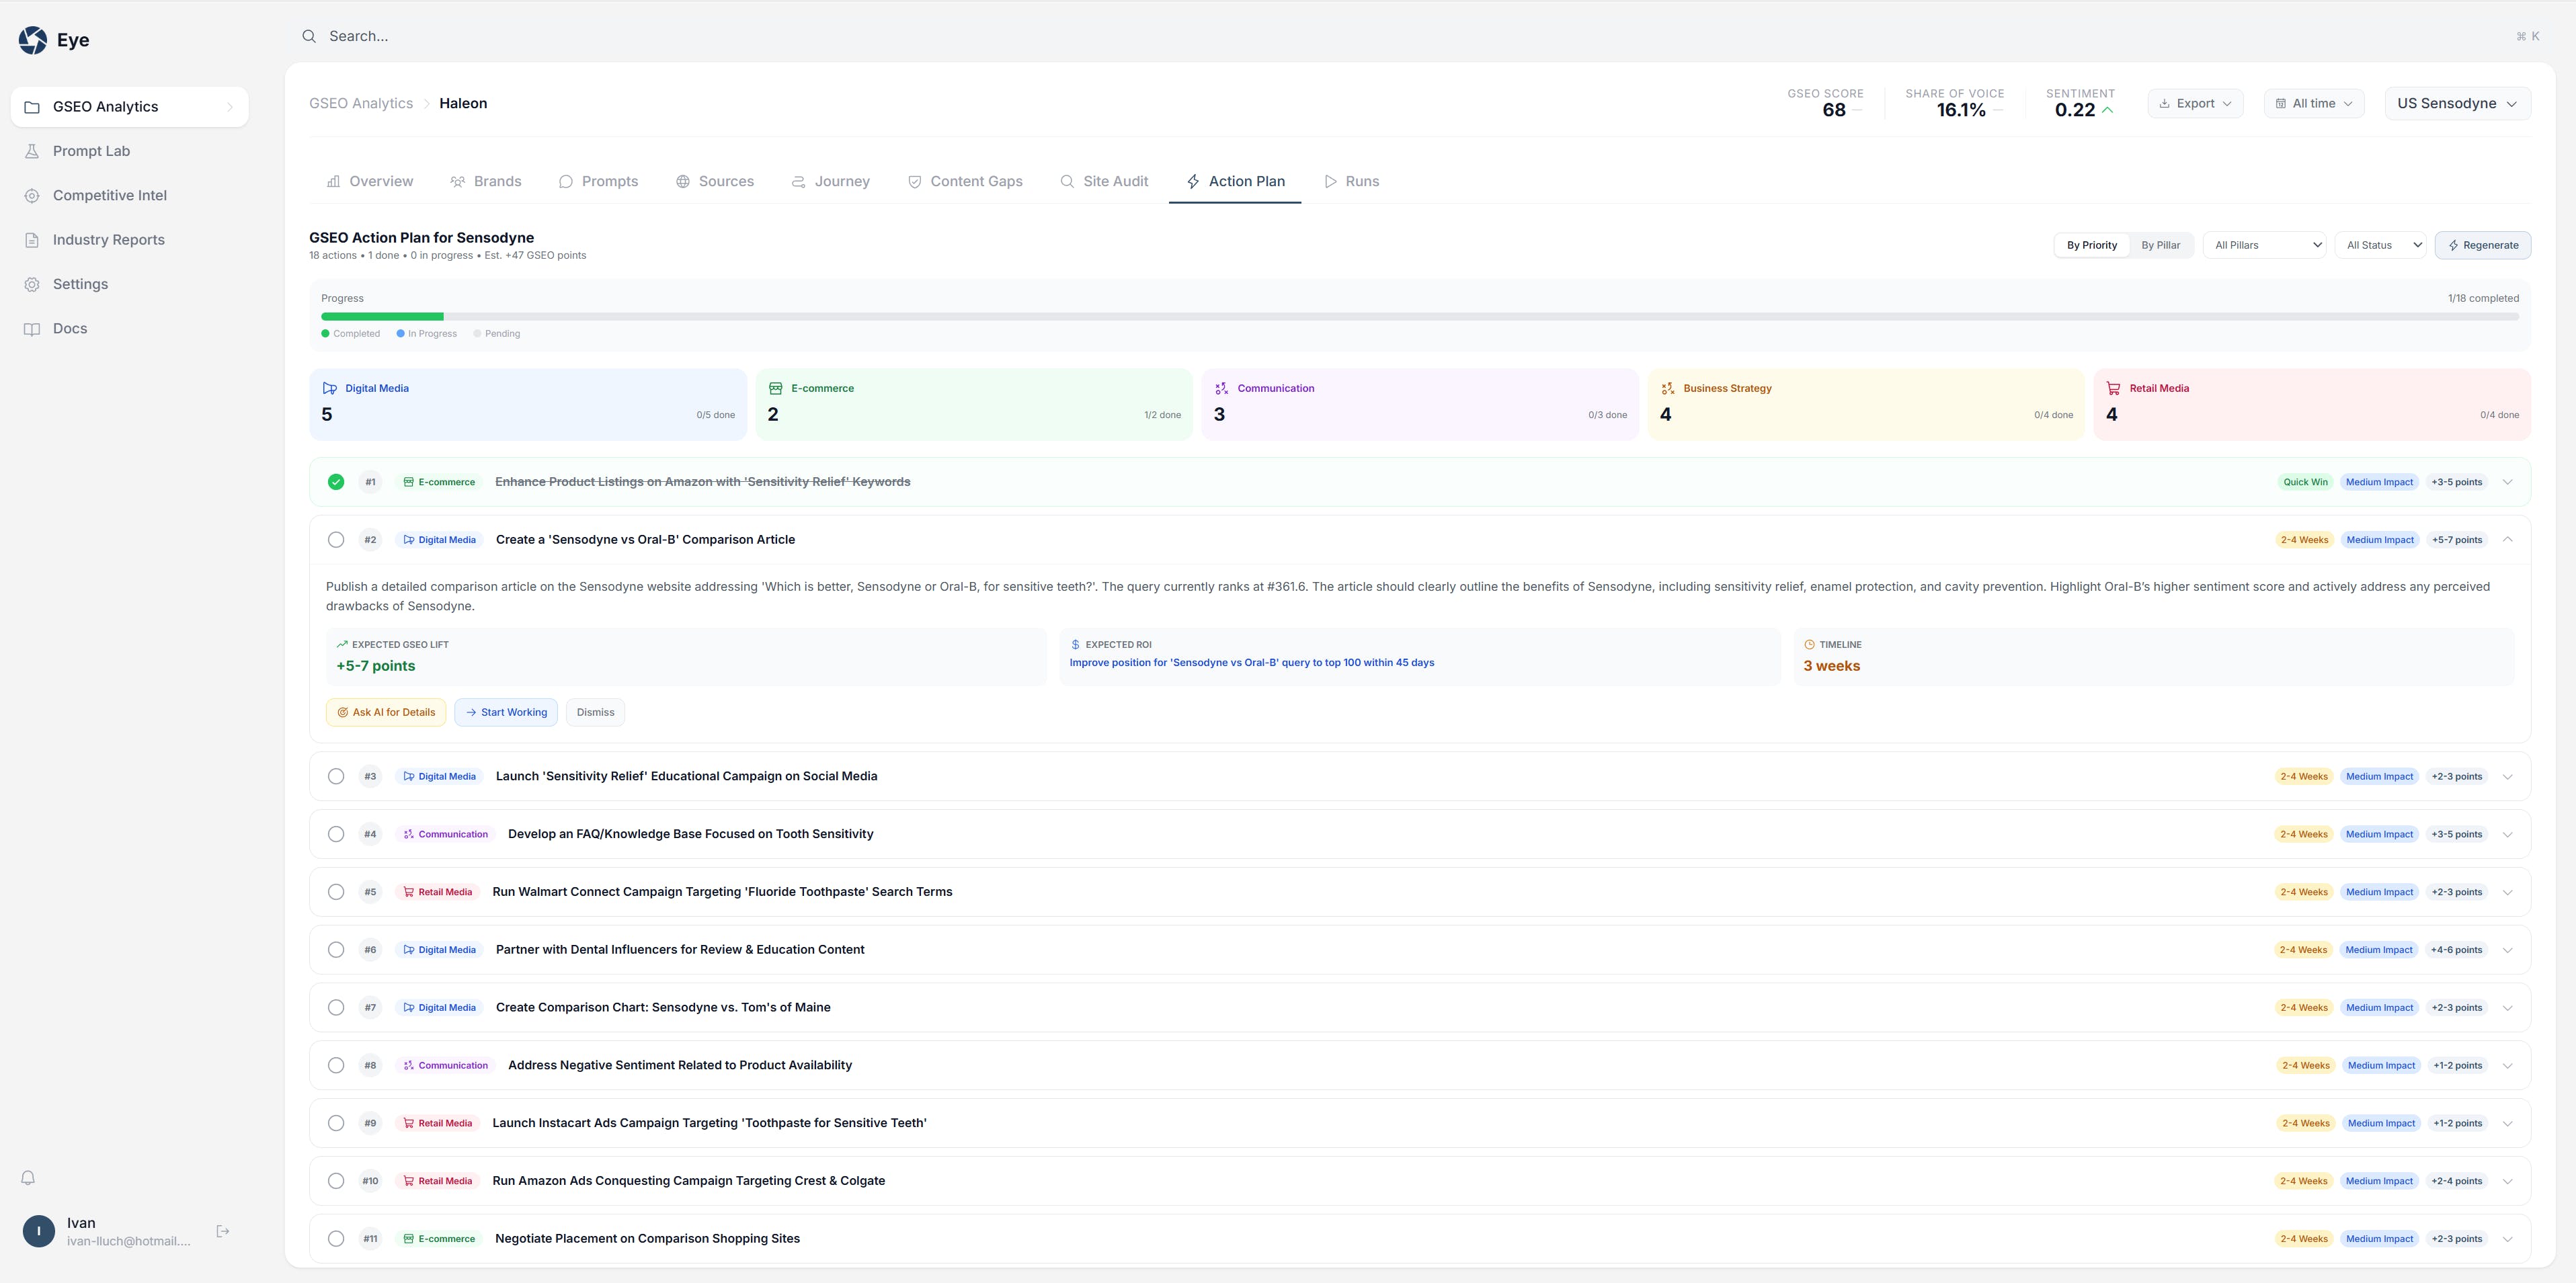Click the notification bell icon
The image size is (2576, 1283).
tap(28, 1178)
